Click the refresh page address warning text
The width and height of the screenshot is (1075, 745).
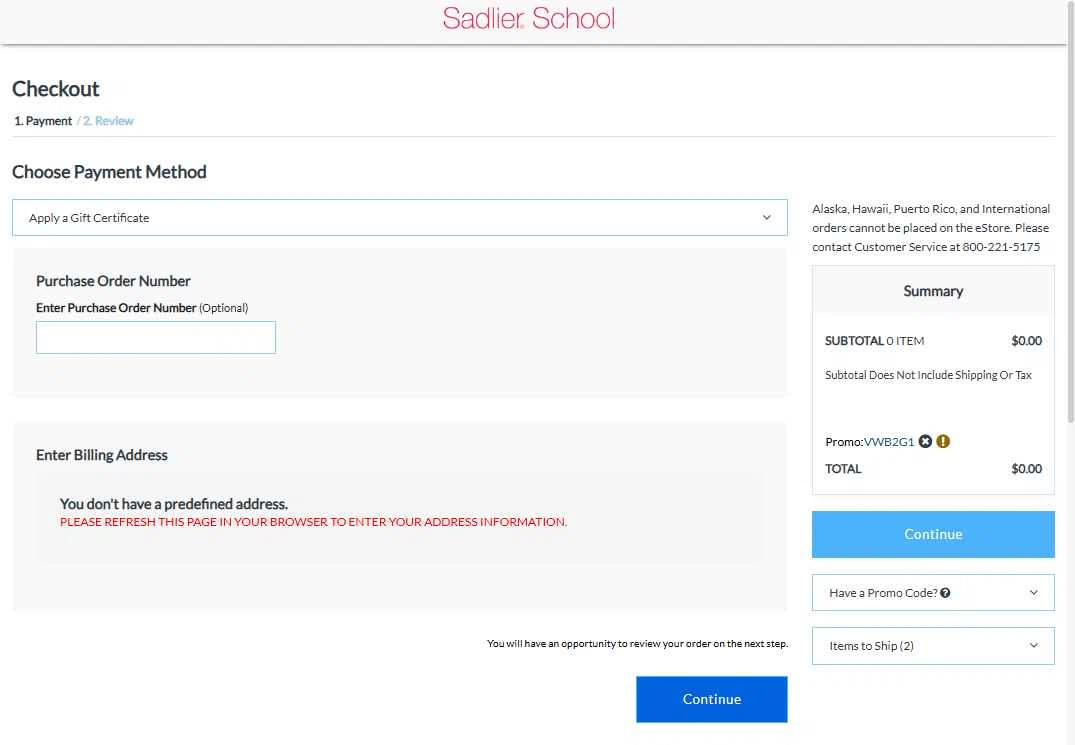tap(313, 522)
